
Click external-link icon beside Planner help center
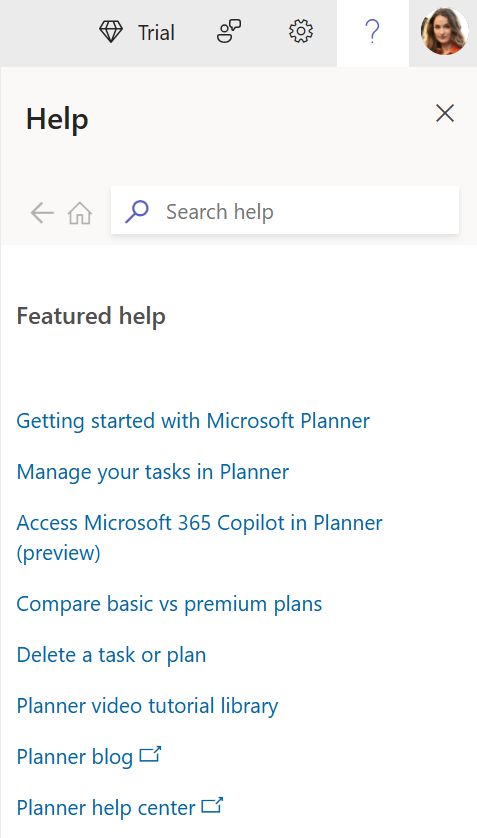[x=212, y=805]
